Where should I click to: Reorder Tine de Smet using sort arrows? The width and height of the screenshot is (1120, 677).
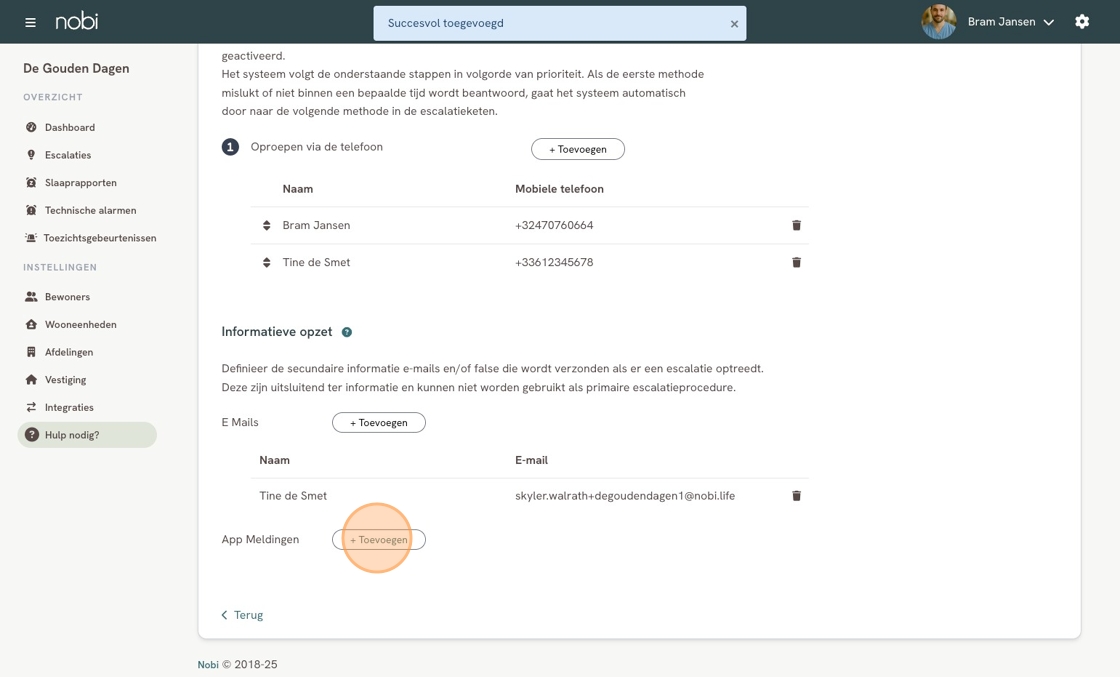click(x=267, y=263)
